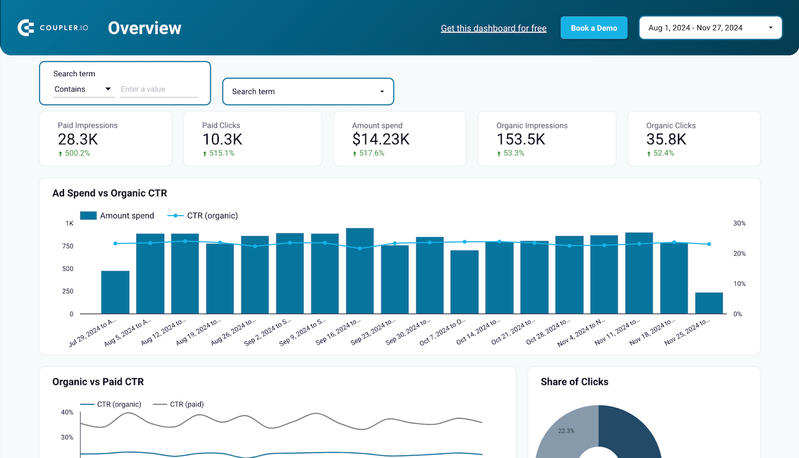Open the Get this dashboard for free link
Image resolution: width=799 pixels, height=458 pixels.
pos(493,29)
